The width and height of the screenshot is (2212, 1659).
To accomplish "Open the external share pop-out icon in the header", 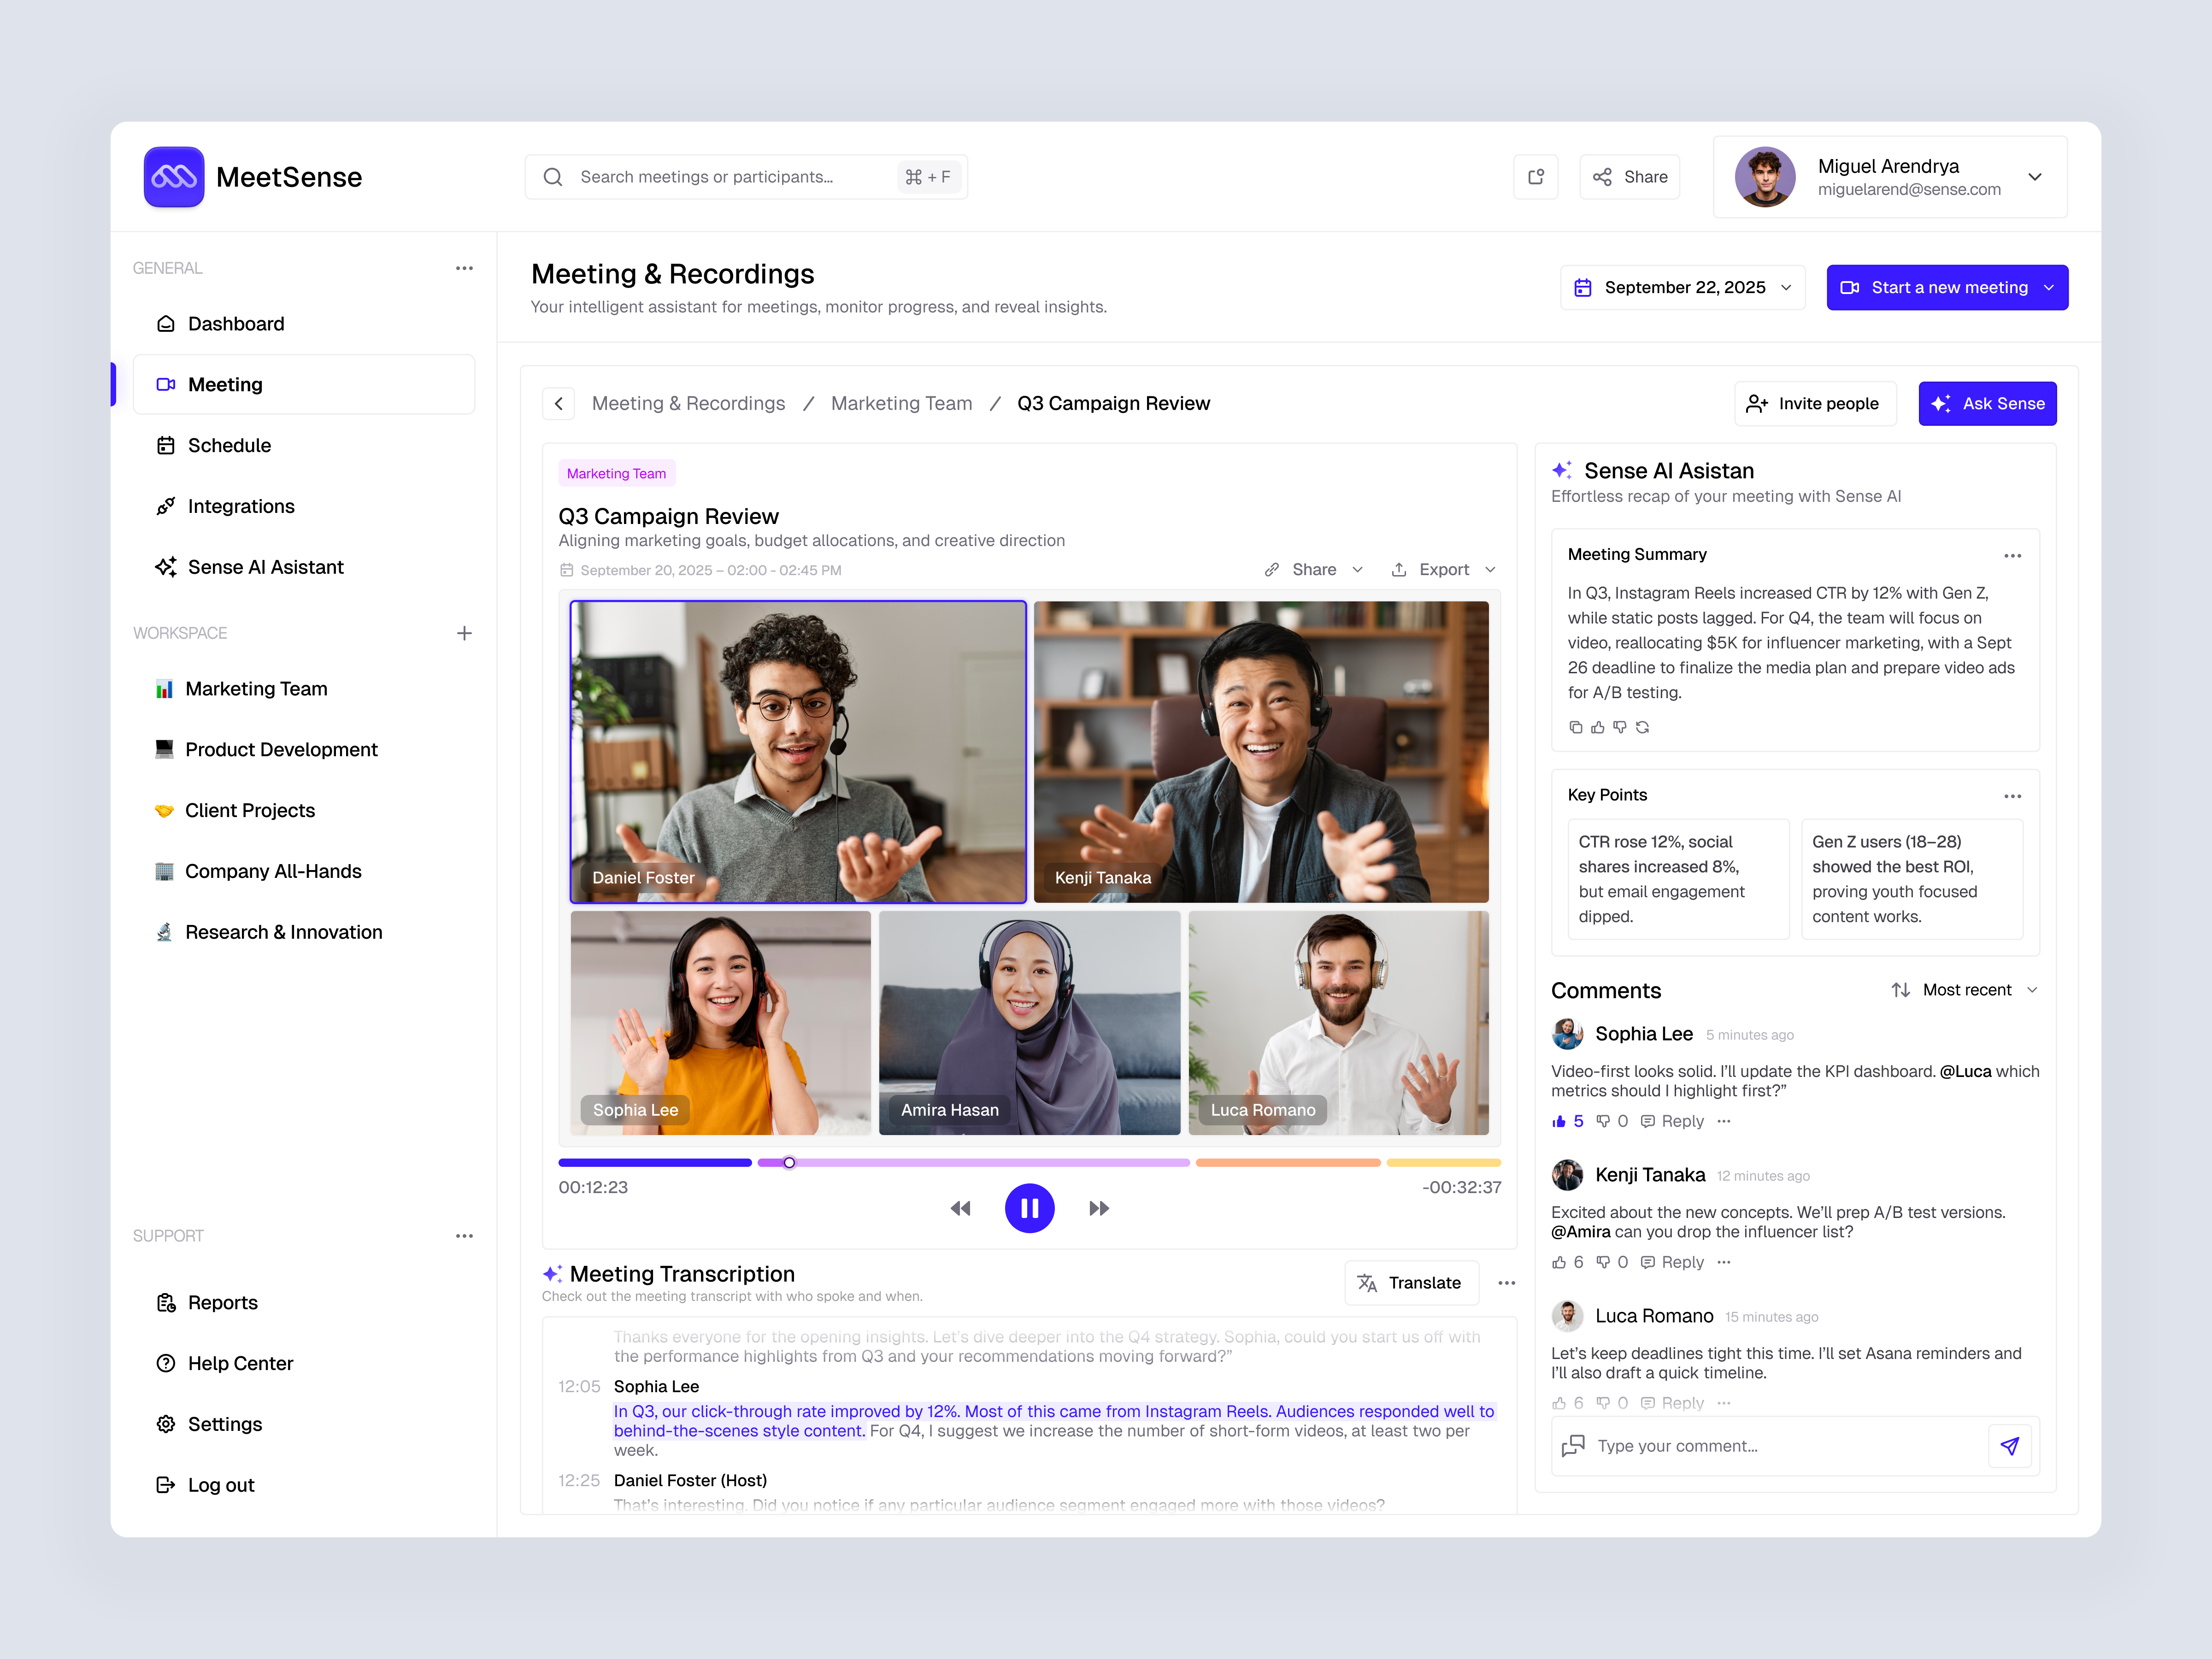I will tap(1536, 177).
